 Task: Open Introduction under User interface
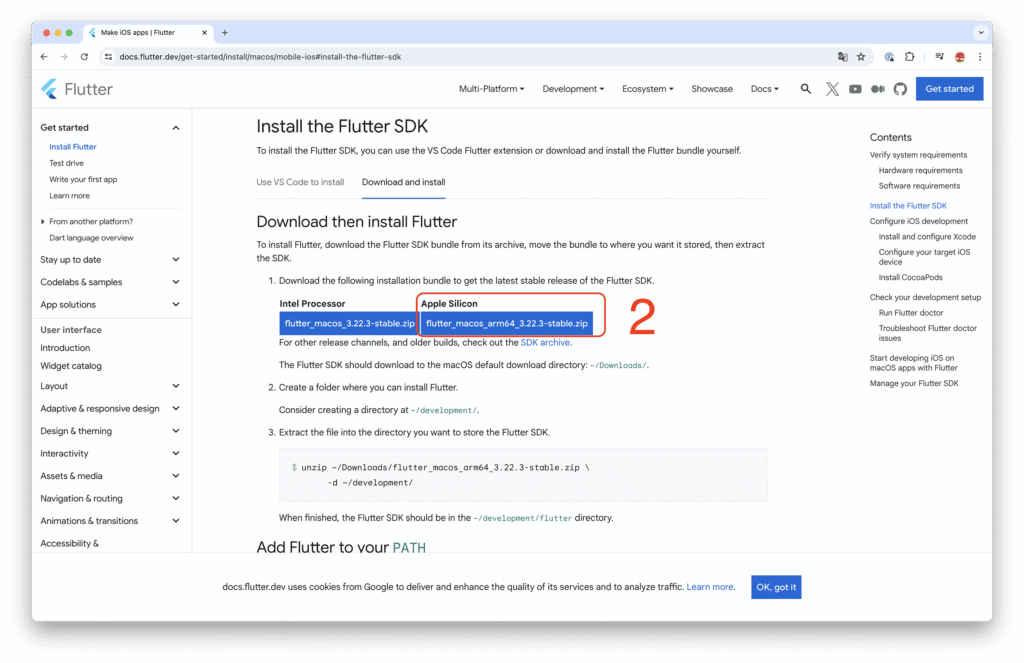pyautogui.click(x=65, y=348)
